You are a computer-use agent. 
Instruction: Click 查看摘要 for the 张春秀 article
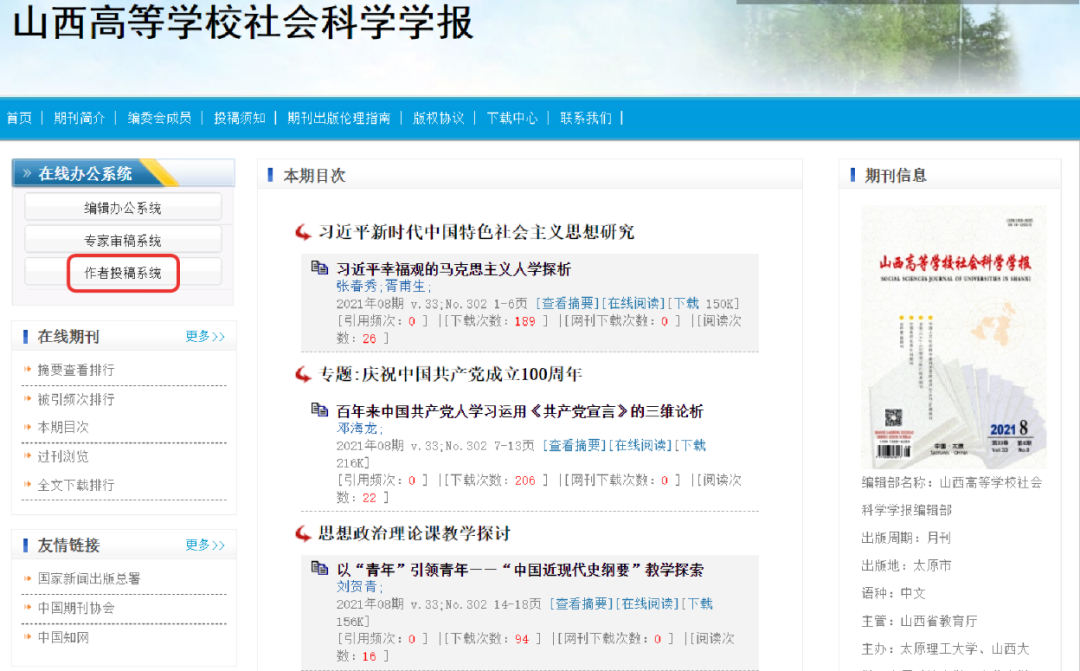pos(568,303)
